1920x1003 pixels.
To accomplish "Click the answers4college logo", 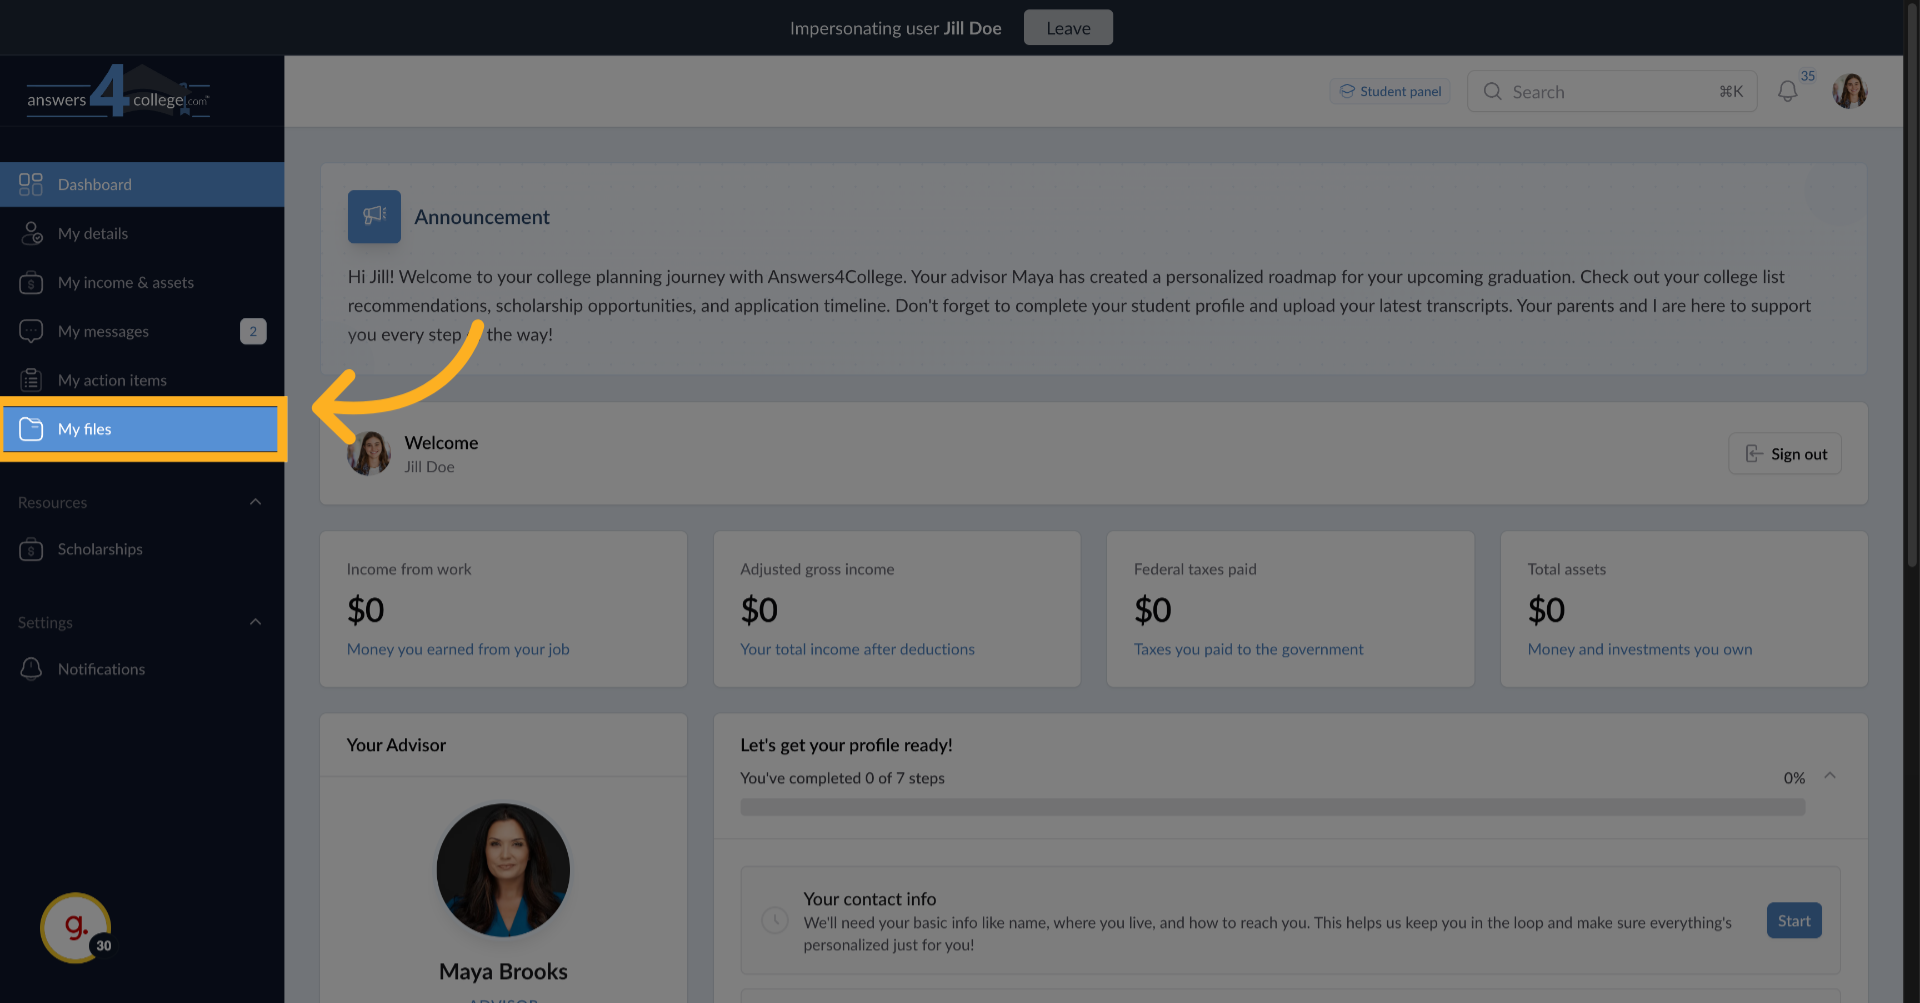I will tap(118, 93).
